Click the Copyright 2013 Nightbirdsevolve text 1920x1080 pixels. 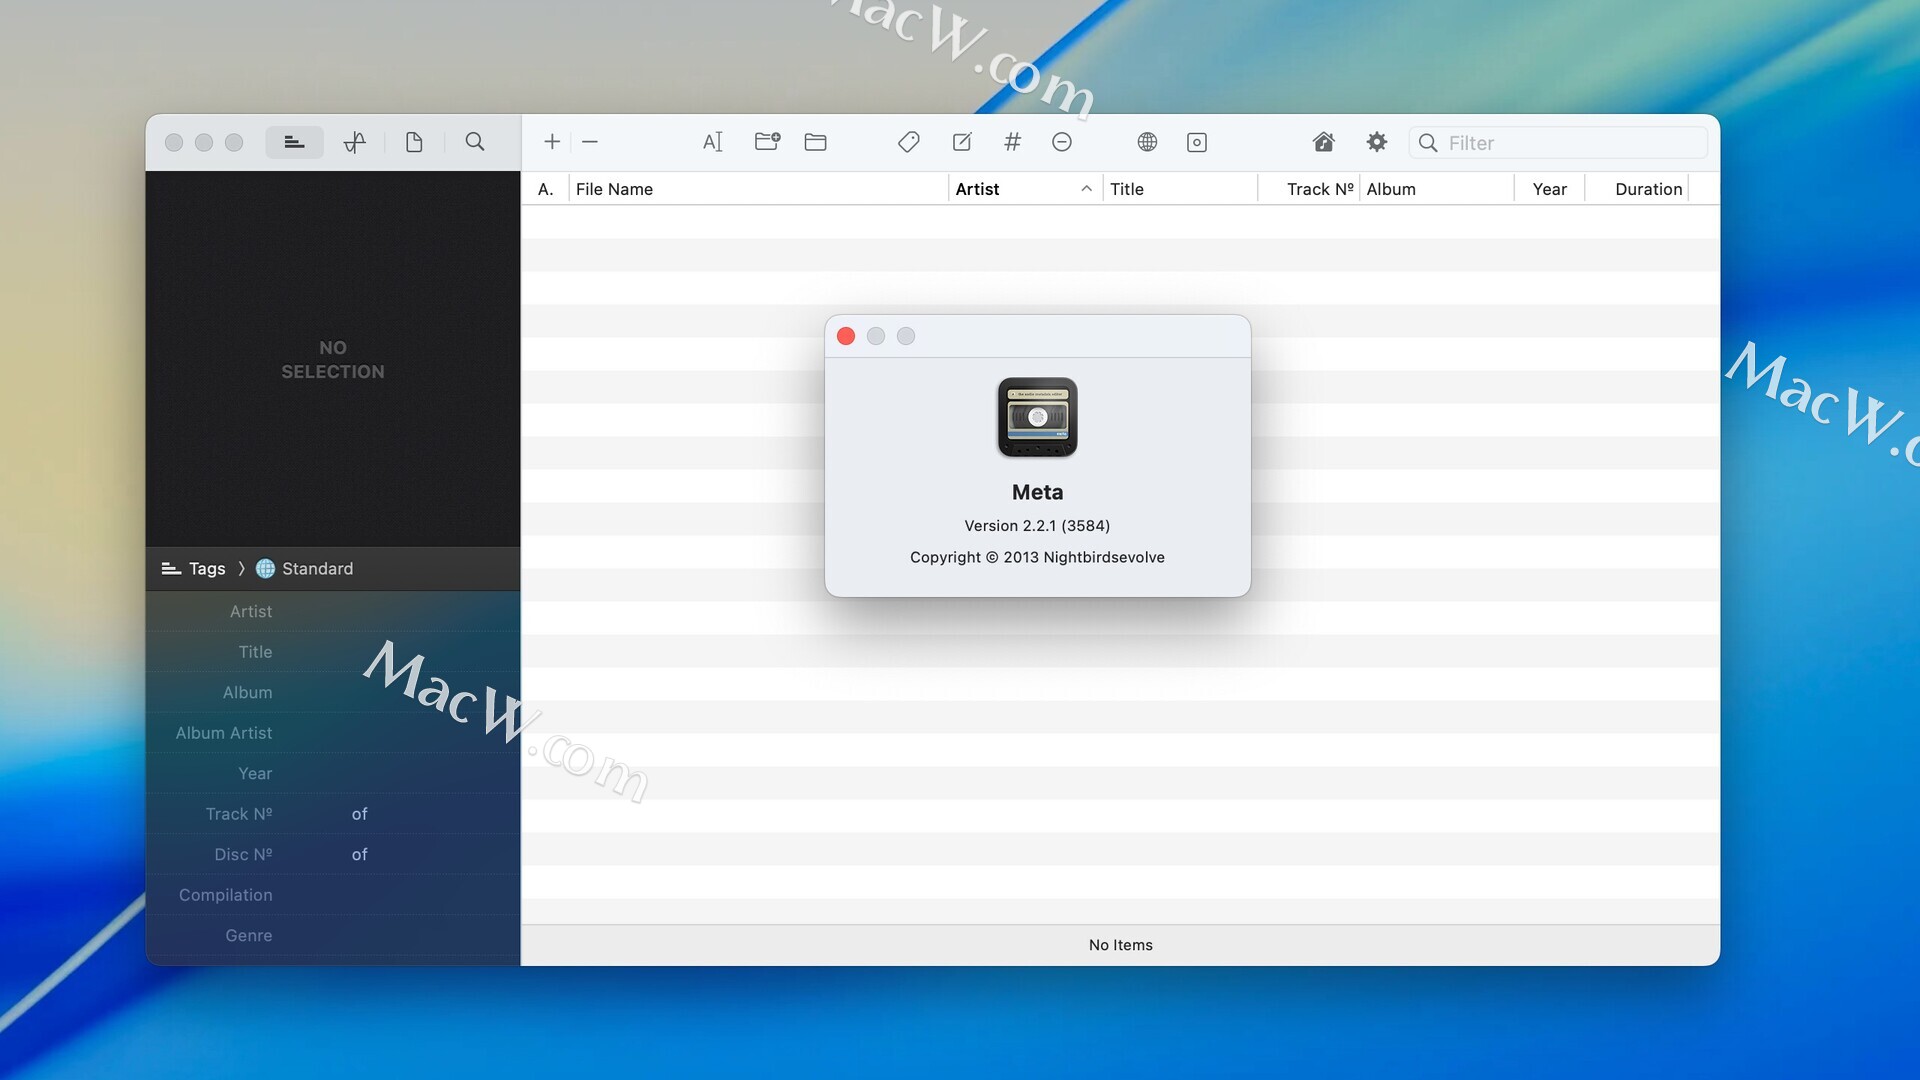(x=1037, y=557)
